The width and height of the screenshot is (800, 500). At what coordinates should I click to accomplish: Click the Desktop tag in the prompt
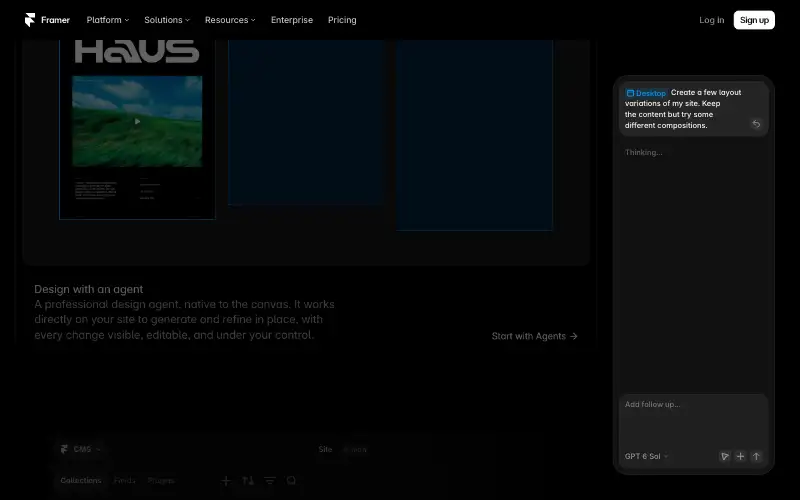point(645,93)
